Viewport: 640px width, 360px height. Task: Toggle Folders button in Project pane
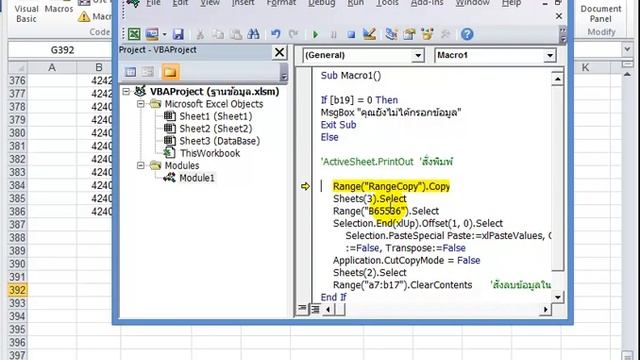170,72
